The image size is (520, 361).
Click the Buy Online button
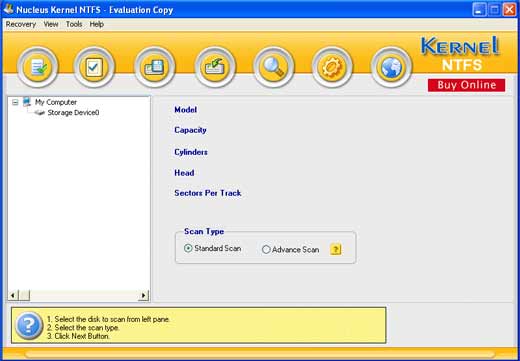tap(466, 85)
